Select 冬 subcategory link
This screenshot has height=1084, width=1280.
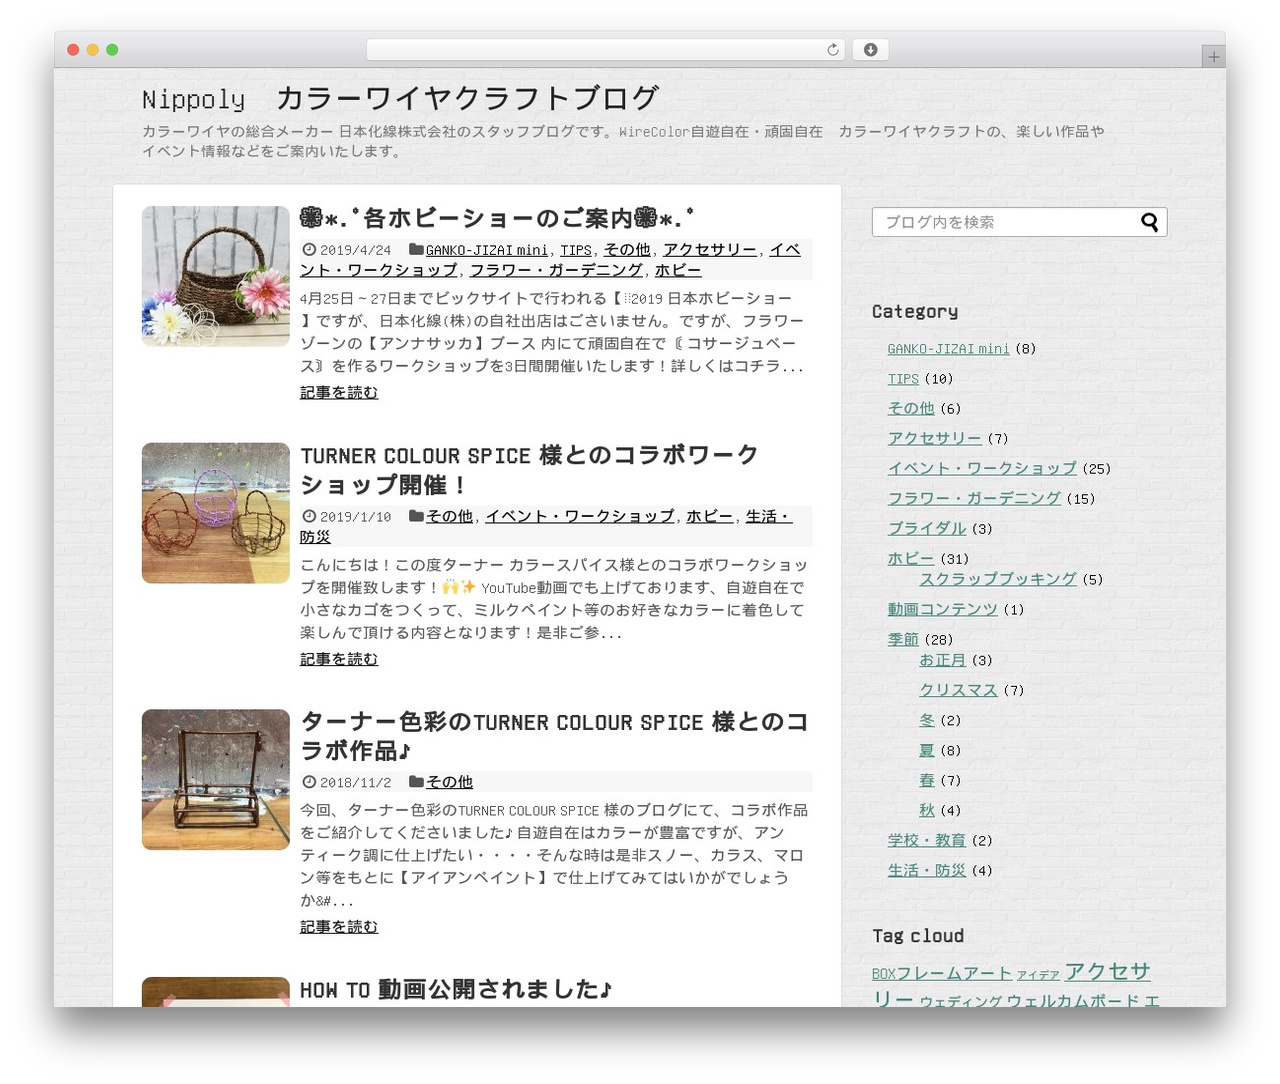point(927,721)
